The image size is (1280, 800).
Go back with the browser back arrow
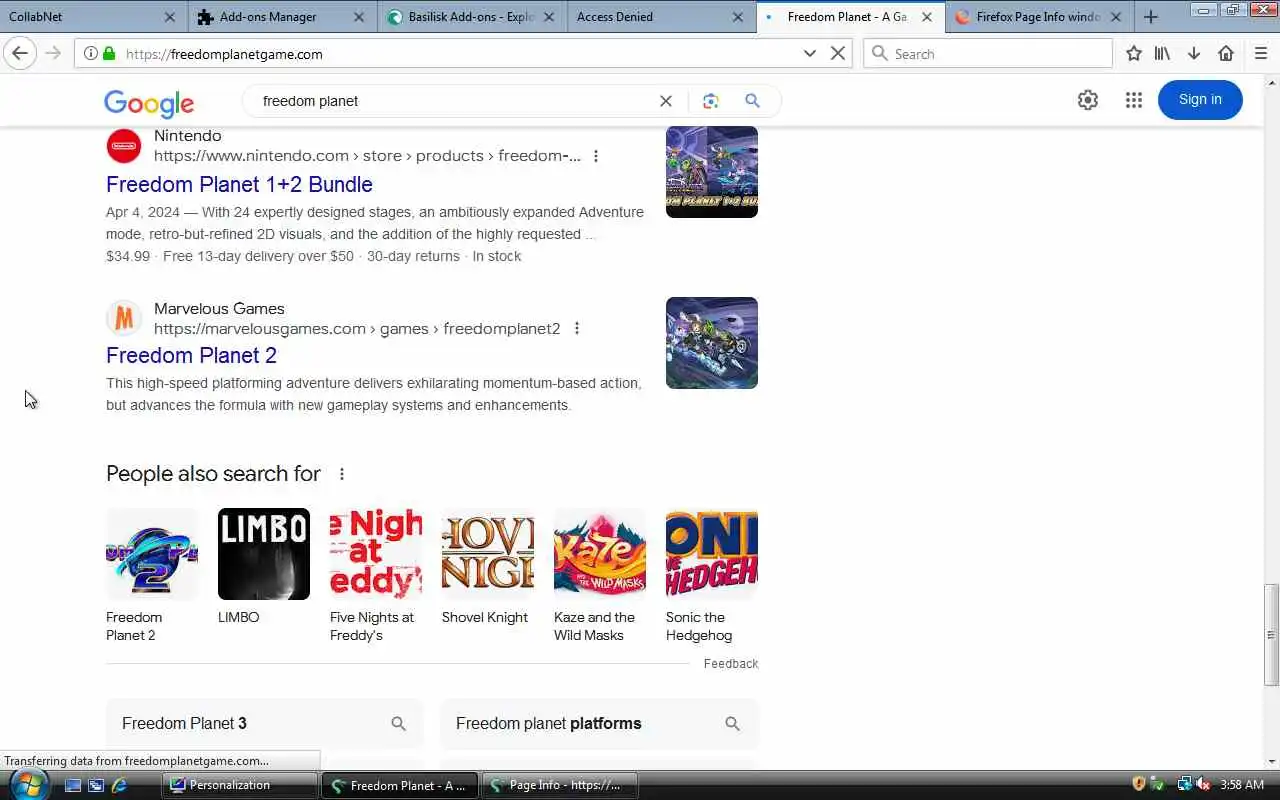tap(20, 53)
